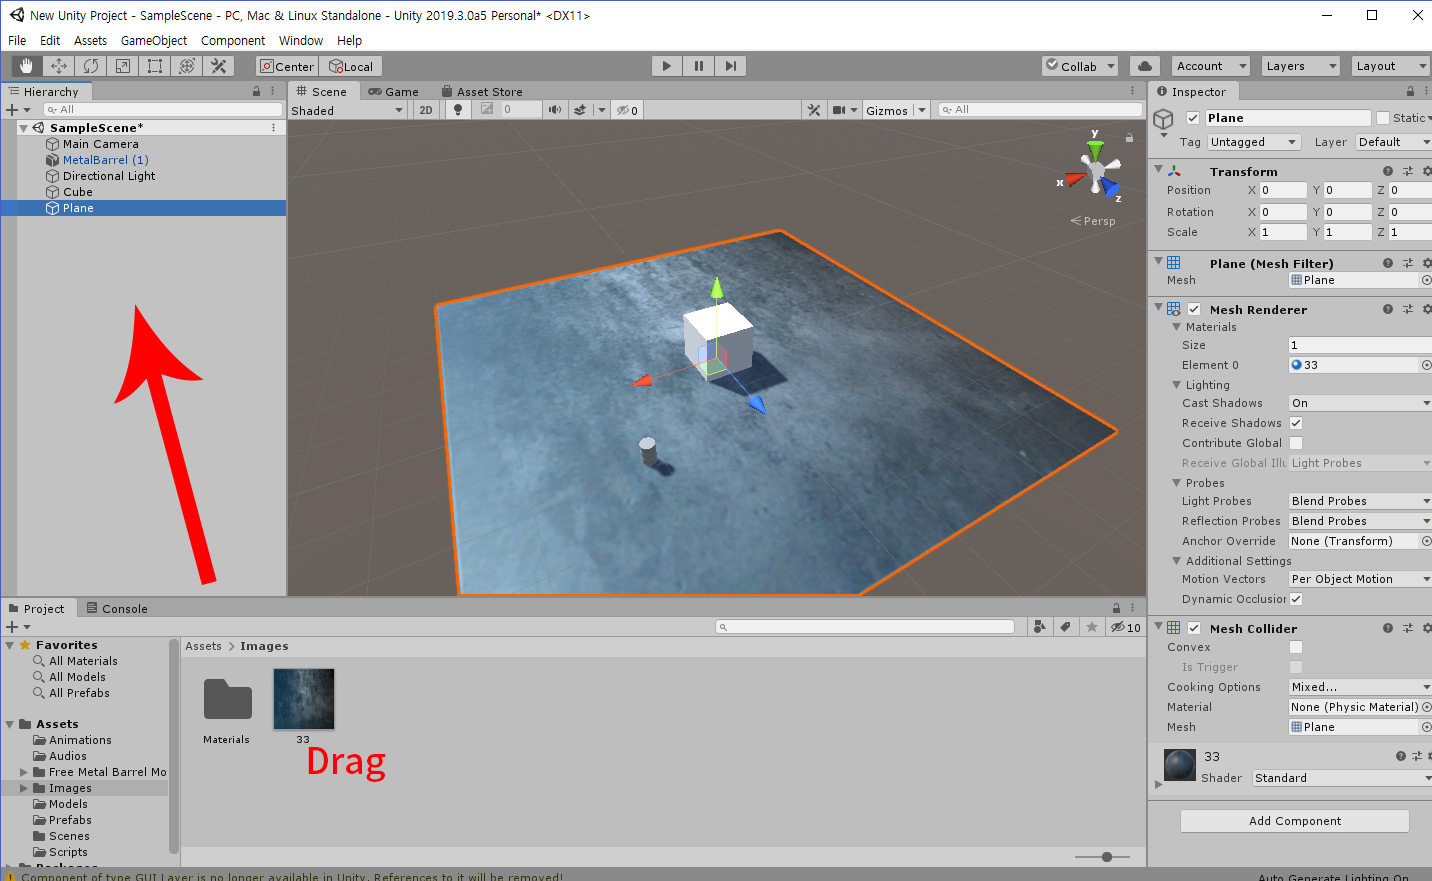Open Light Probes dropdown
This screenshot has width=1432, height=881.
pos(1360,501)
